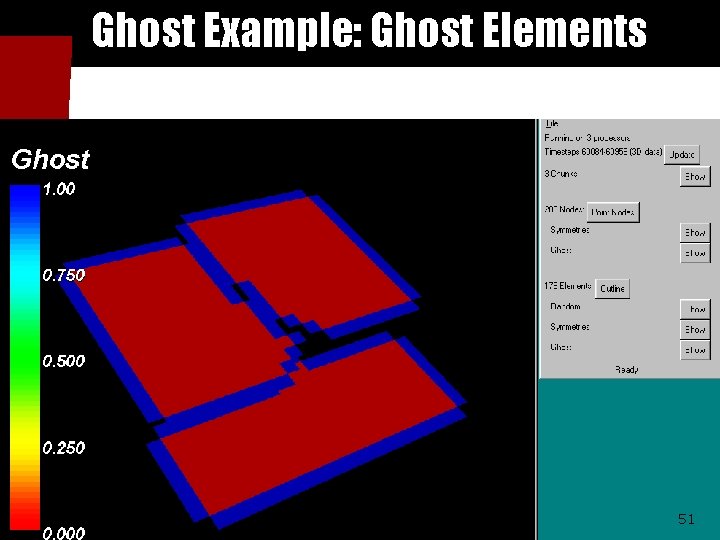Click the '3 Chunks' label
The width and height of the screenshot is (720, 540).
(561, 174)
